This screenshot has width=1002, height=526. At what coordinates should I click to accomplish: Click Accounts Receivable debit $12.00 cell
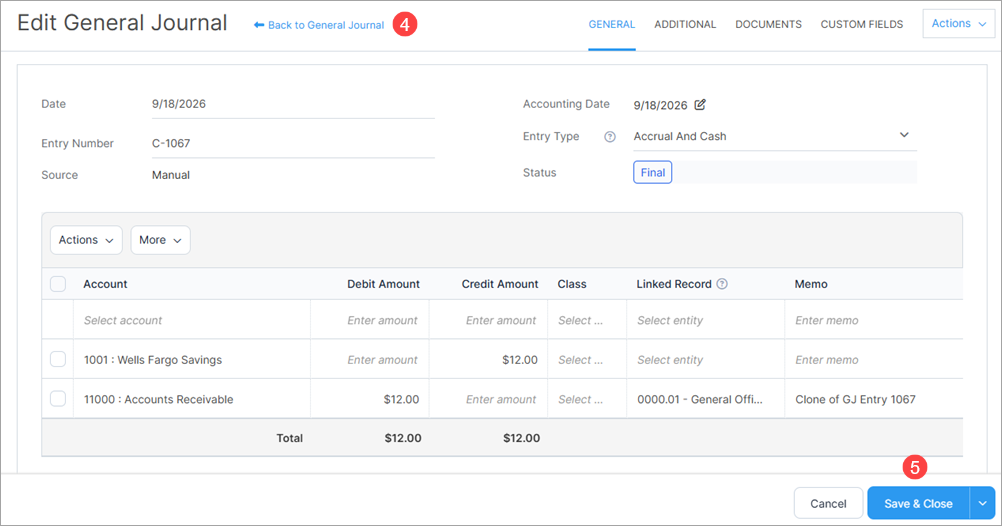(370, 399)
